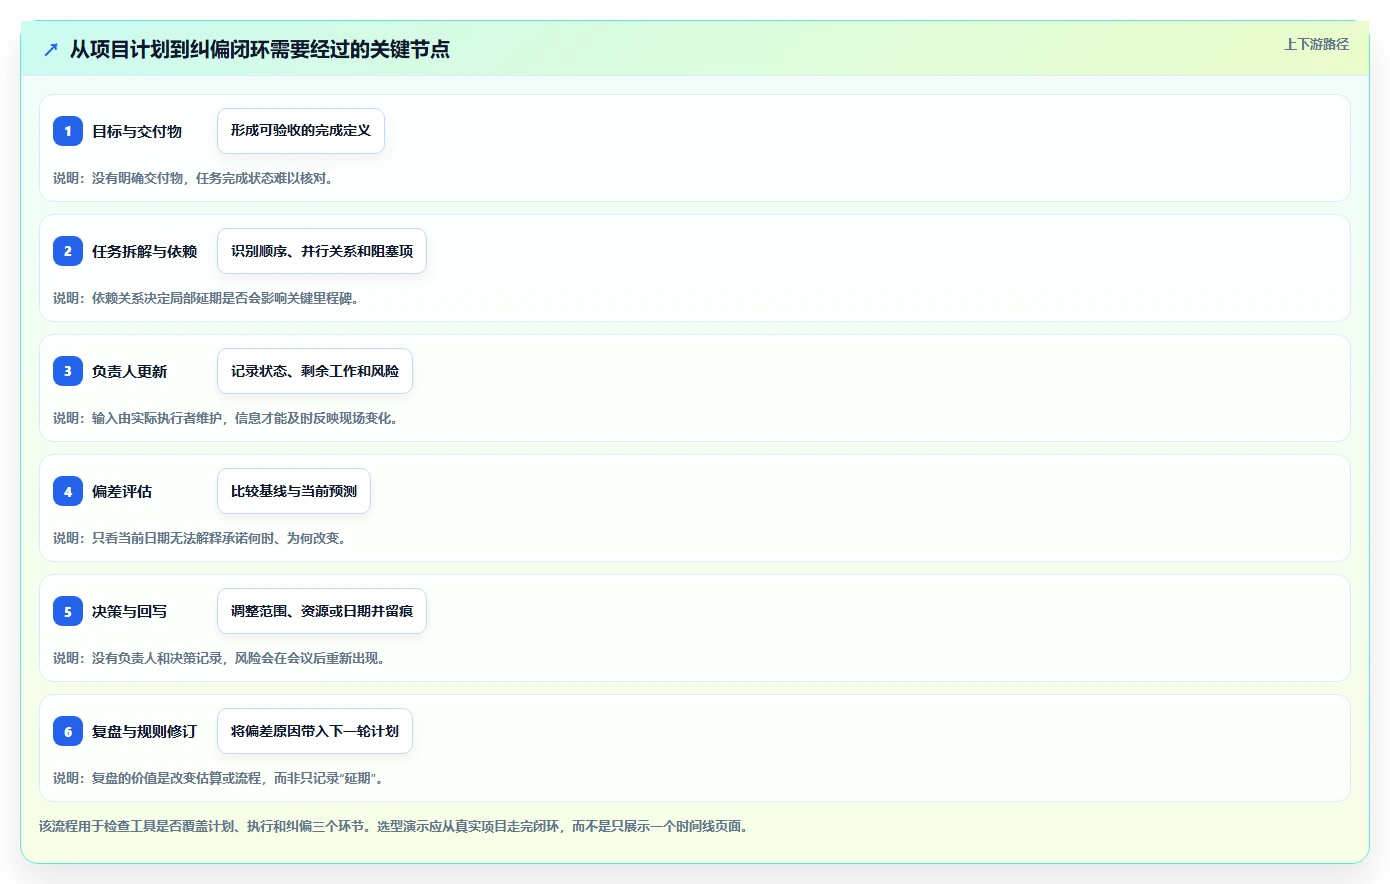The height and width of the screenshot is (884, 1390).
Task: Click the heading 从项目计划到纠偏闭环需要经过的关键节点
Action: pos(260,49)
